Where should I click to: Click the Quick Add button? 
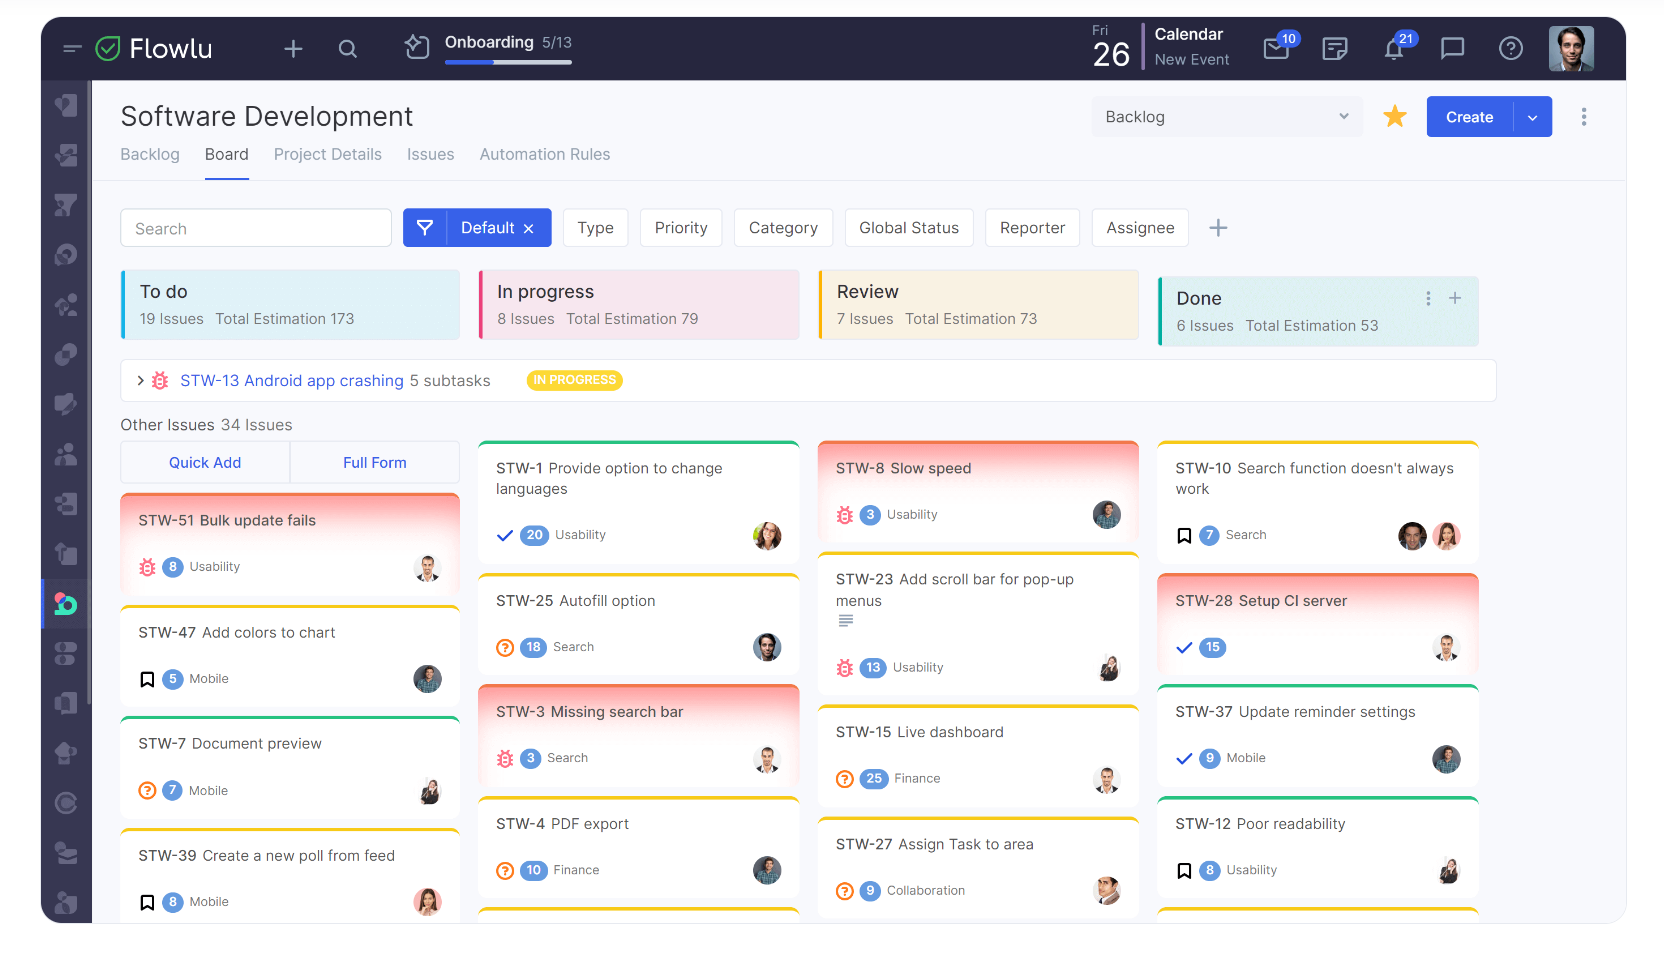tap(205, 463)
